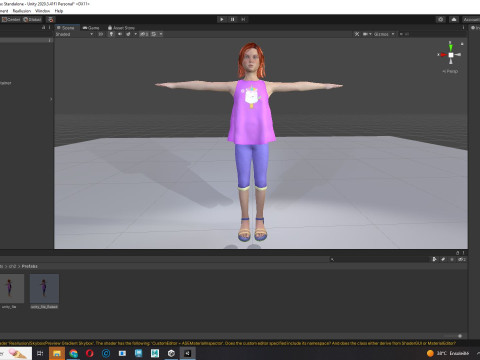
Task: Click the snap settings icon beside Global
Action: pos(50,20)
